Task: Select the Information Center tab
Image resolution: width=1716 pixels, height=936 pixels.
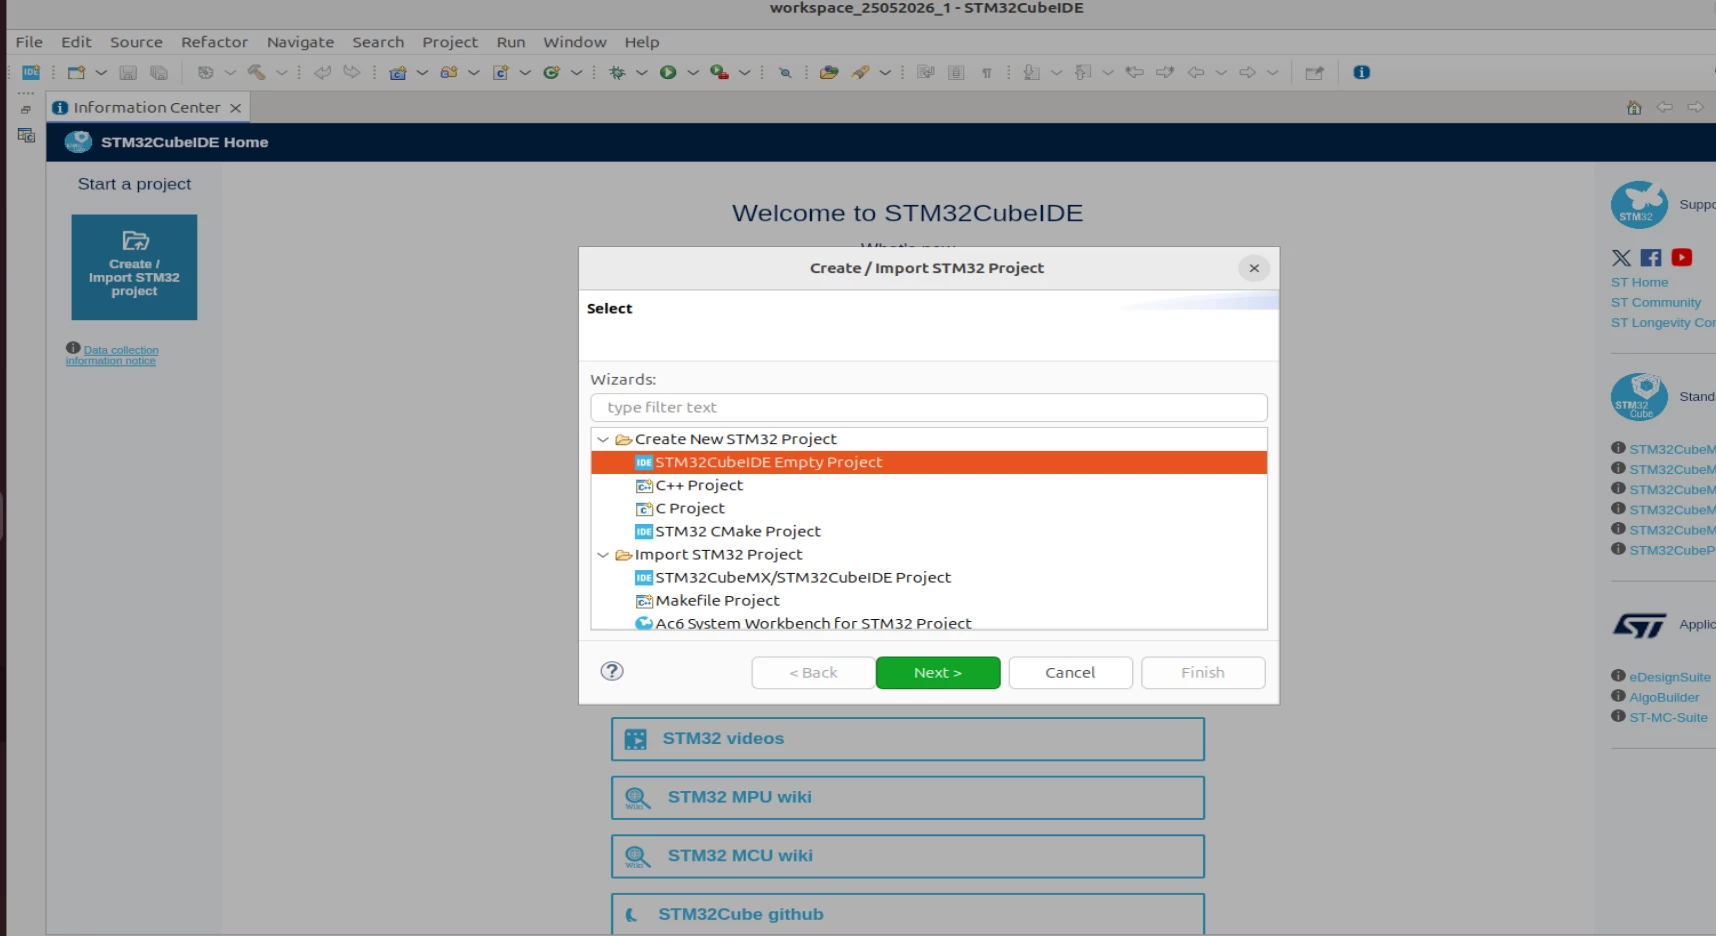Action: 146,107
